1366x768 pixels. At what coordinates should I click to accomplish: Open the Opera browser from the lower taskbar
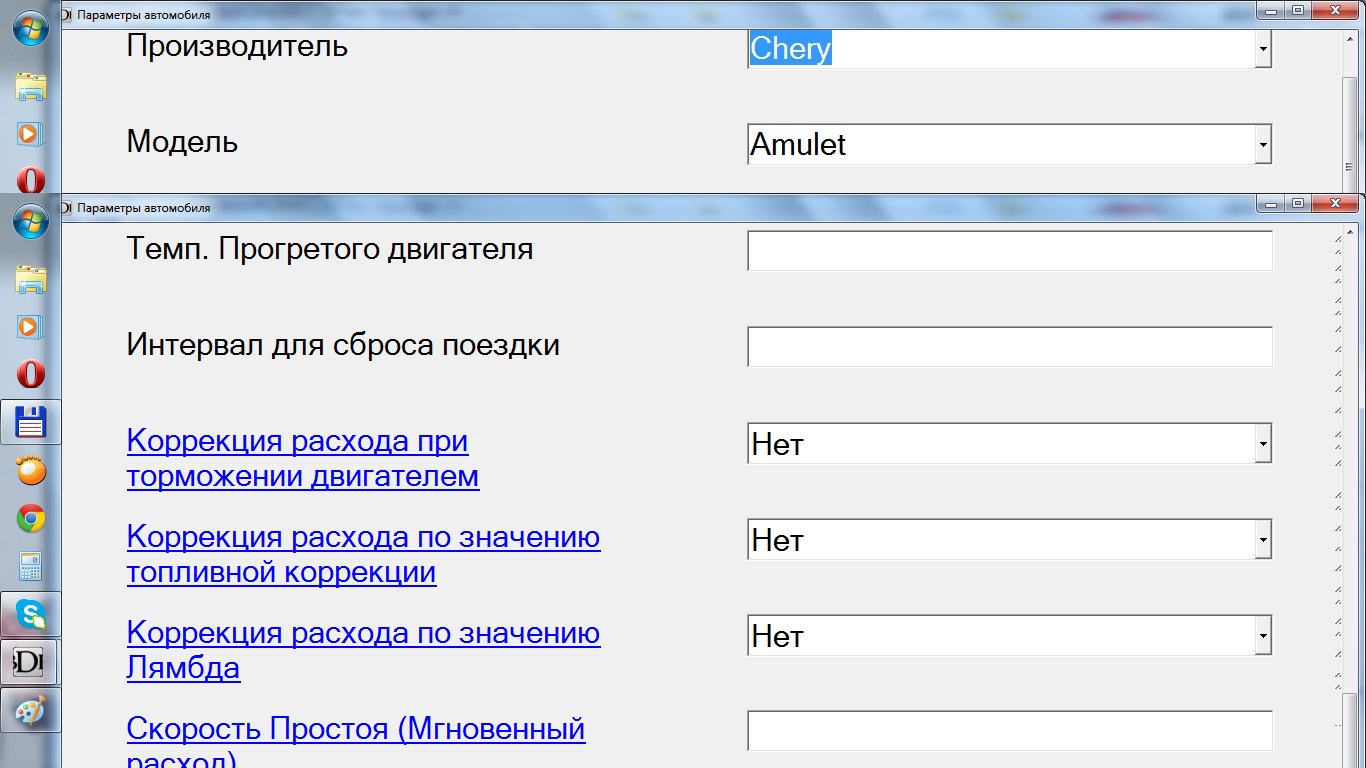click(30, 374)
